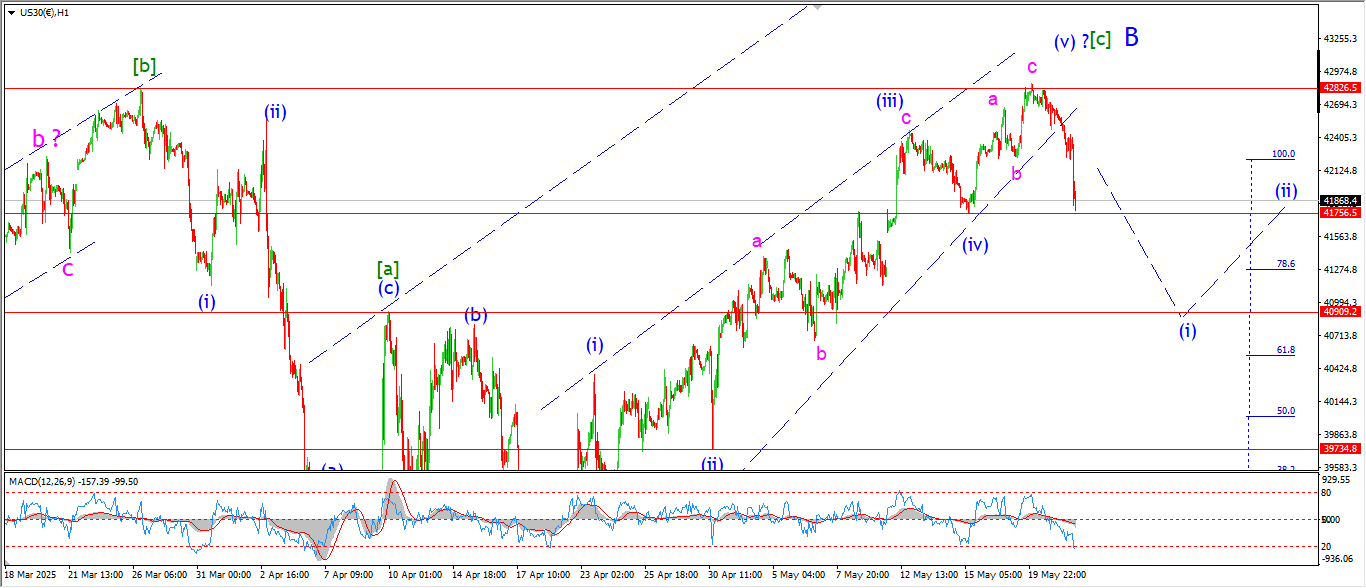1366x588 pixels.
Task: Select the red 42826.5 price tag
Action: click(1340, 88)
